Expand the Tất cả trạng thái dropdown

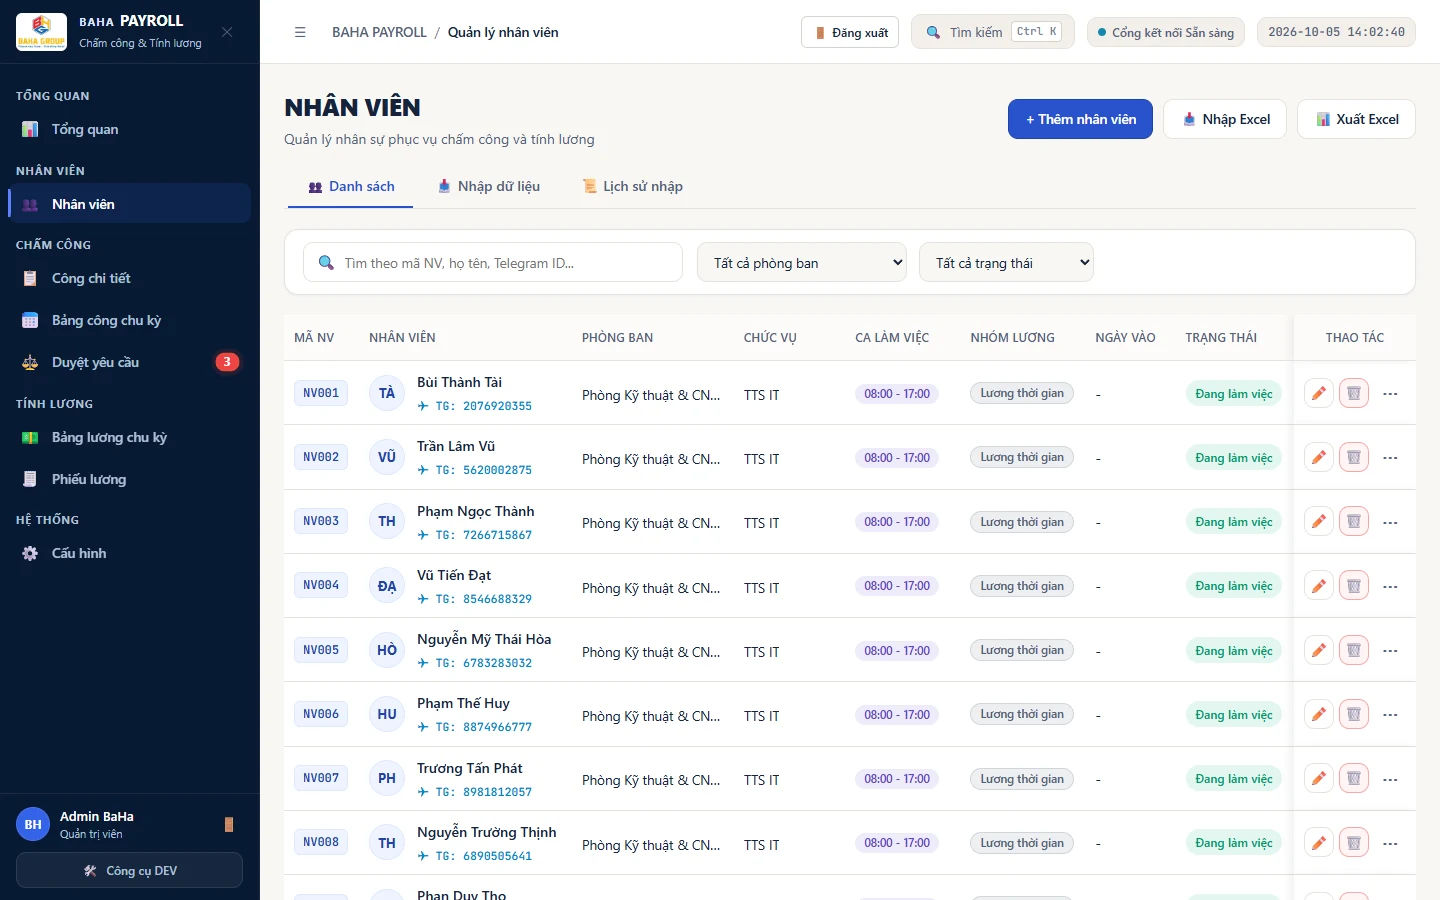tap(1006, 263)
